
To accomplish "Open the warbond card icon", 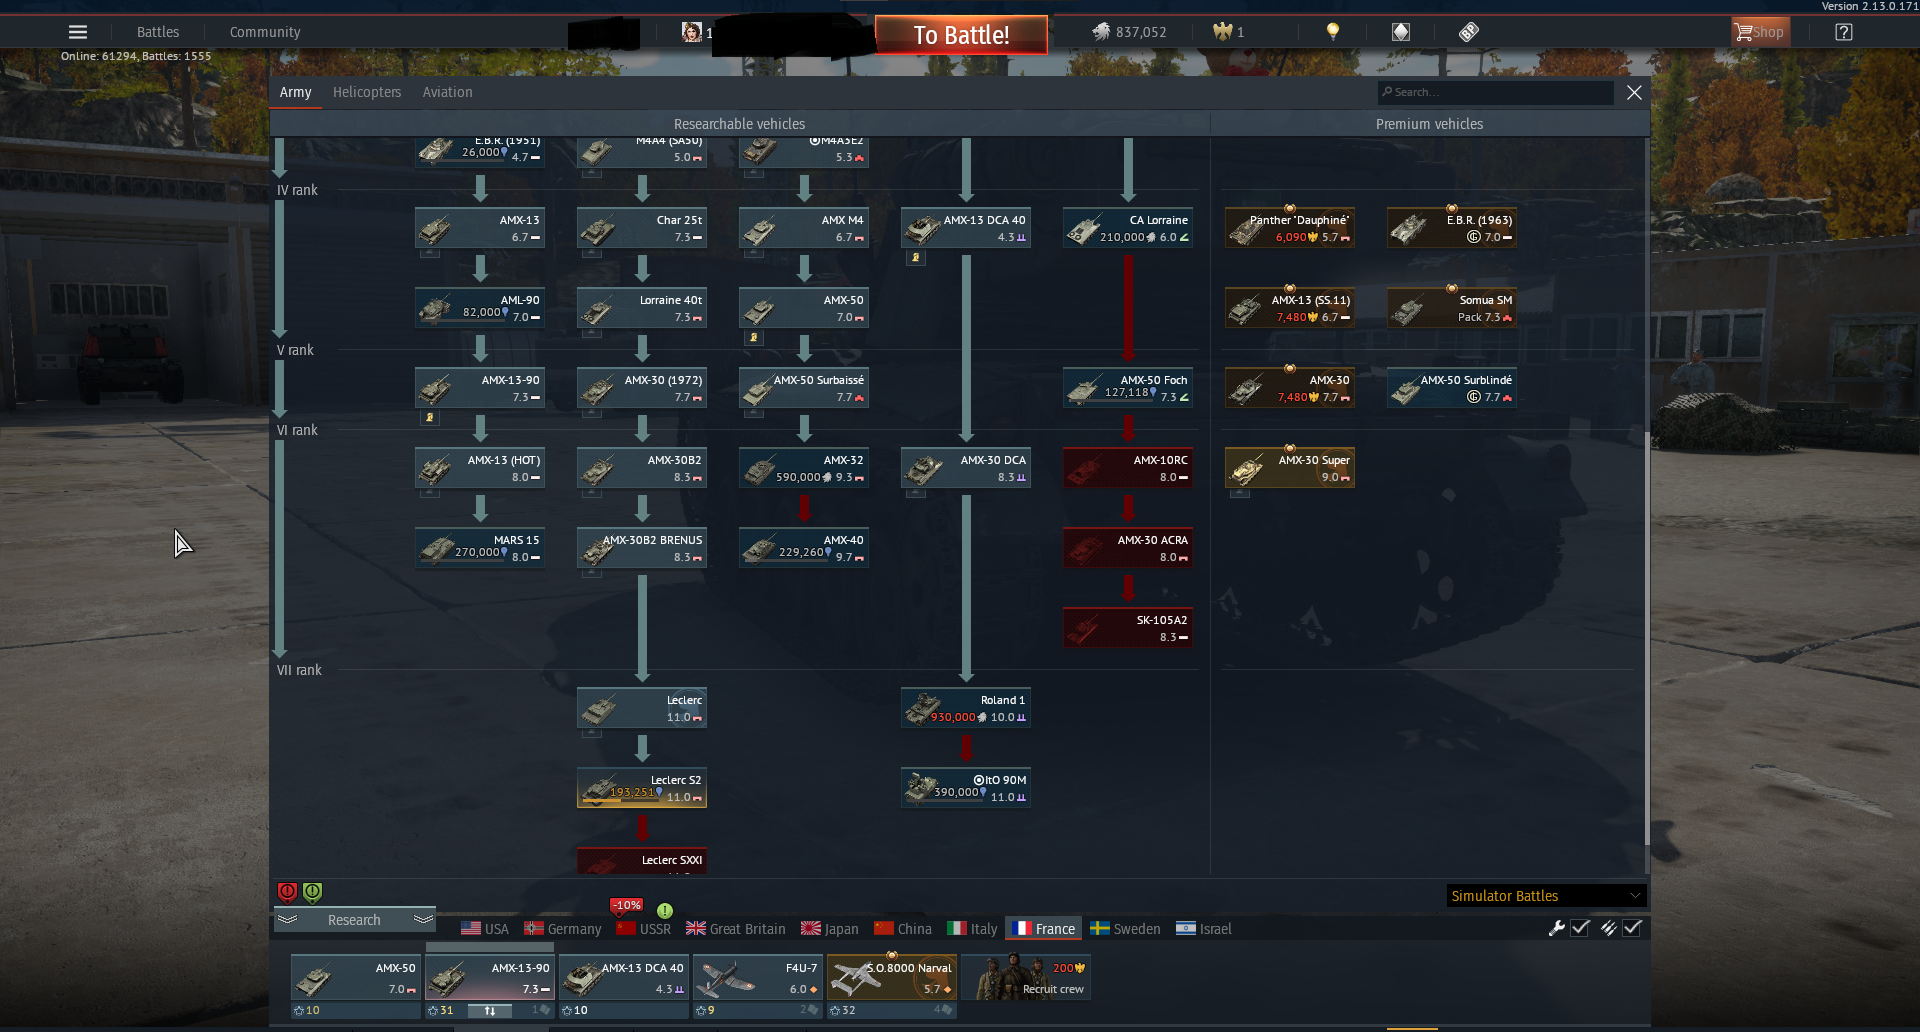I will 1401,32.
